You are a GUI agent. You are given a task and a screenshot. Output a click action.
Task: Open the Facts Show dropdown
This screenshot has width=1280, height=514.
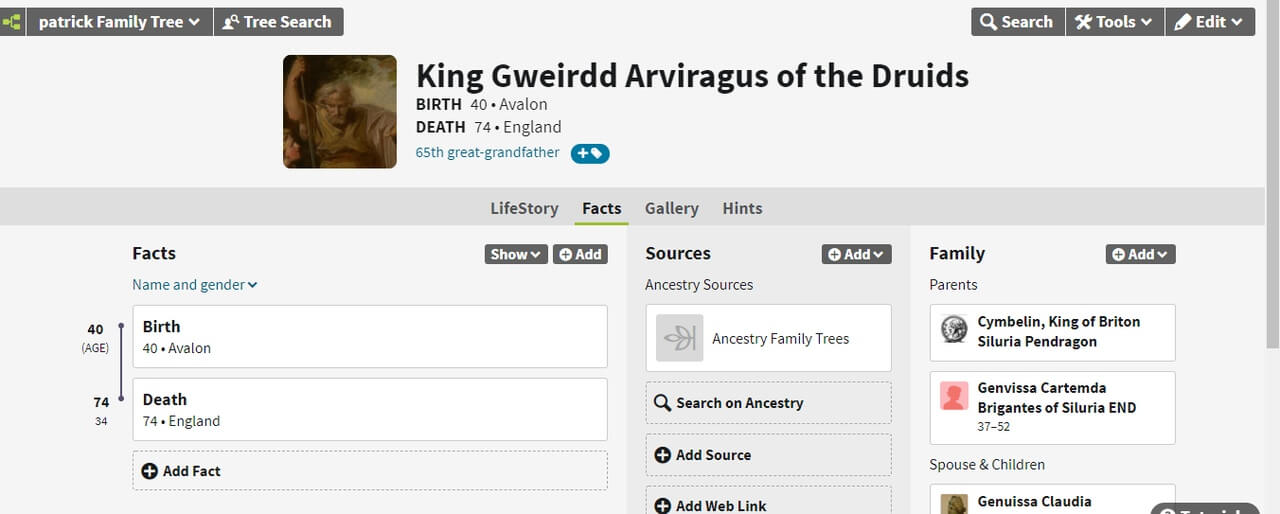tap(516, 254)
